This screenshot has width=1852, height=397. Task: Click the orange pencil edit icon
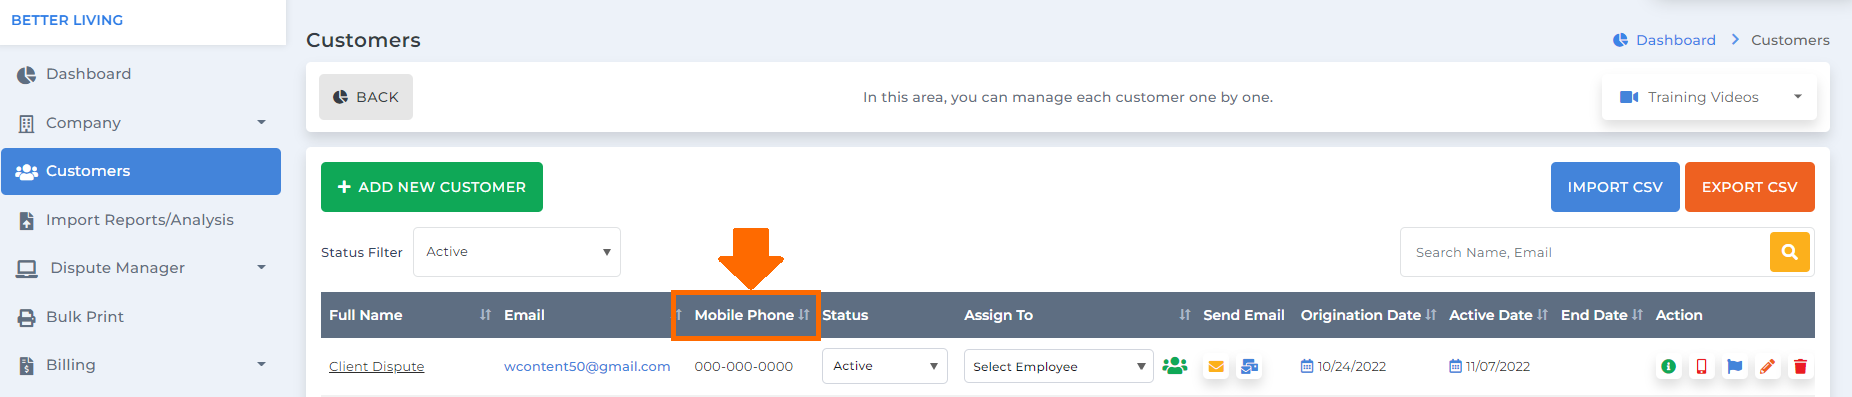(1767, 367)
